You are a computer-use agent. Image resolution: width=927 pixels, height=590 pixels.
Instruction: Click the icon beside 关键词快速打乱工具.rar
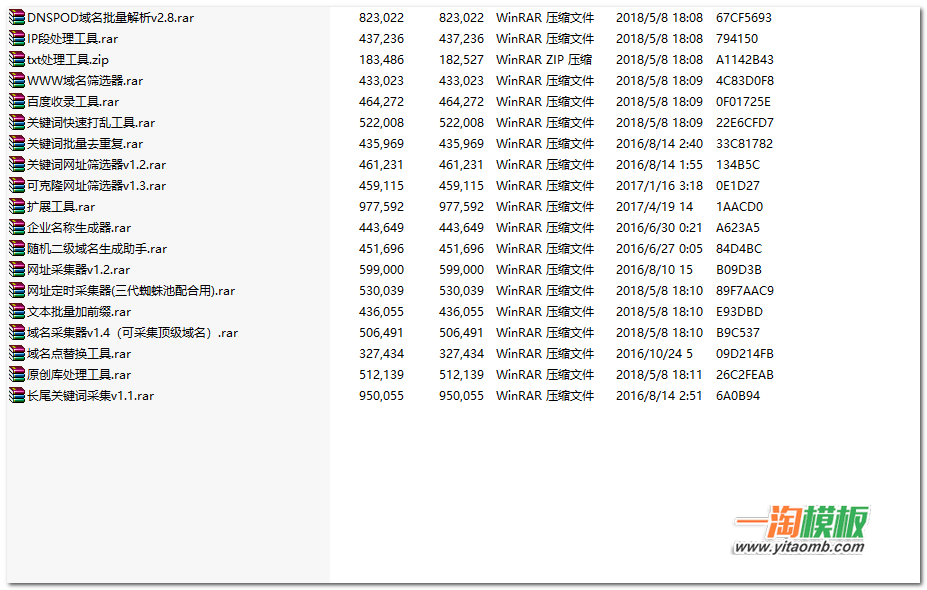(17, 122)
